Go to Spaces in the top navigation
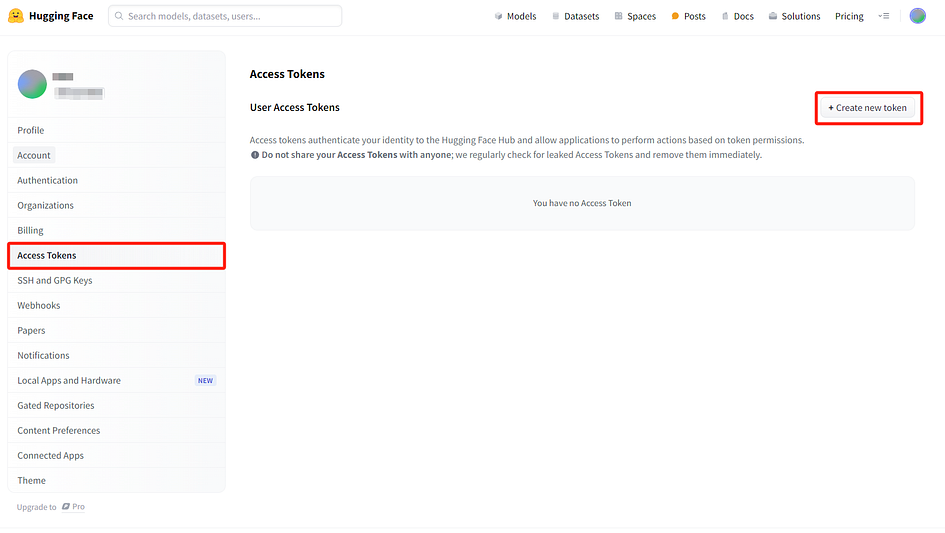Screen dimensions: 945x533 click(635, 16)
